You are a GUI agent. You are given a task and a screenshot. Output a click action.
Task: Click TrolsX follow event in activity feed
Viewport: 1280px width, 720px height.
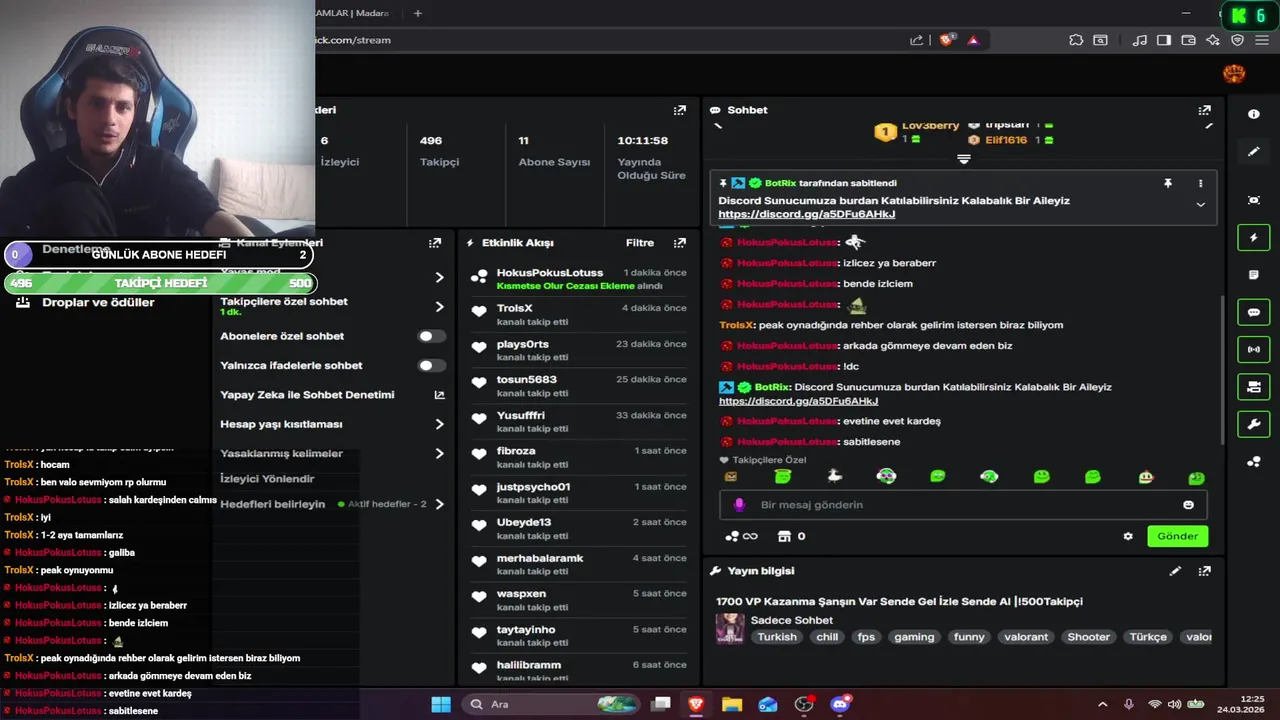point(578,314)
